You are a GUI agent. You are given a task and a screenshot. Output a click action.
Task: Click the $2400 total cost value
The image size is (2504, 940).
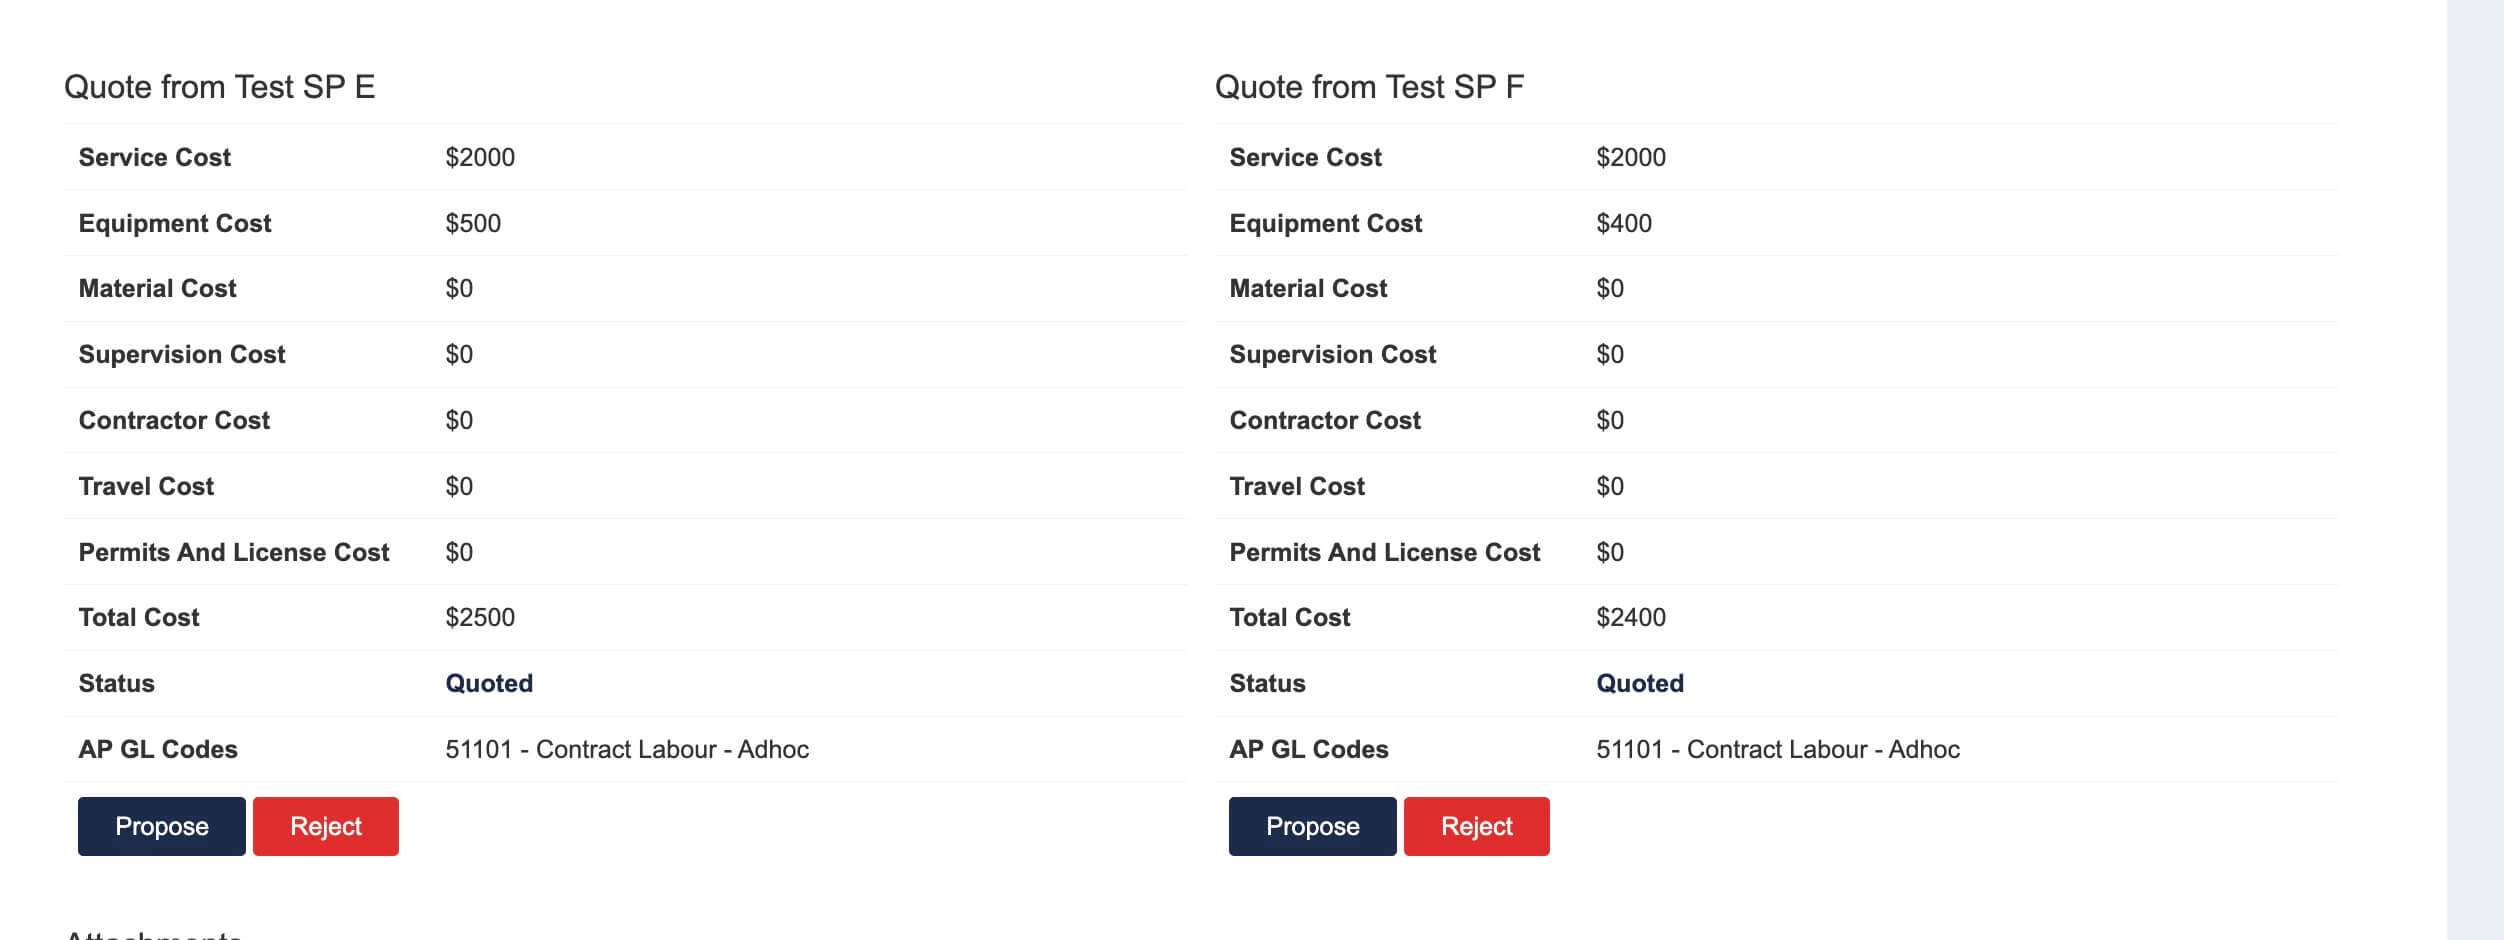tap(1631, 617)
